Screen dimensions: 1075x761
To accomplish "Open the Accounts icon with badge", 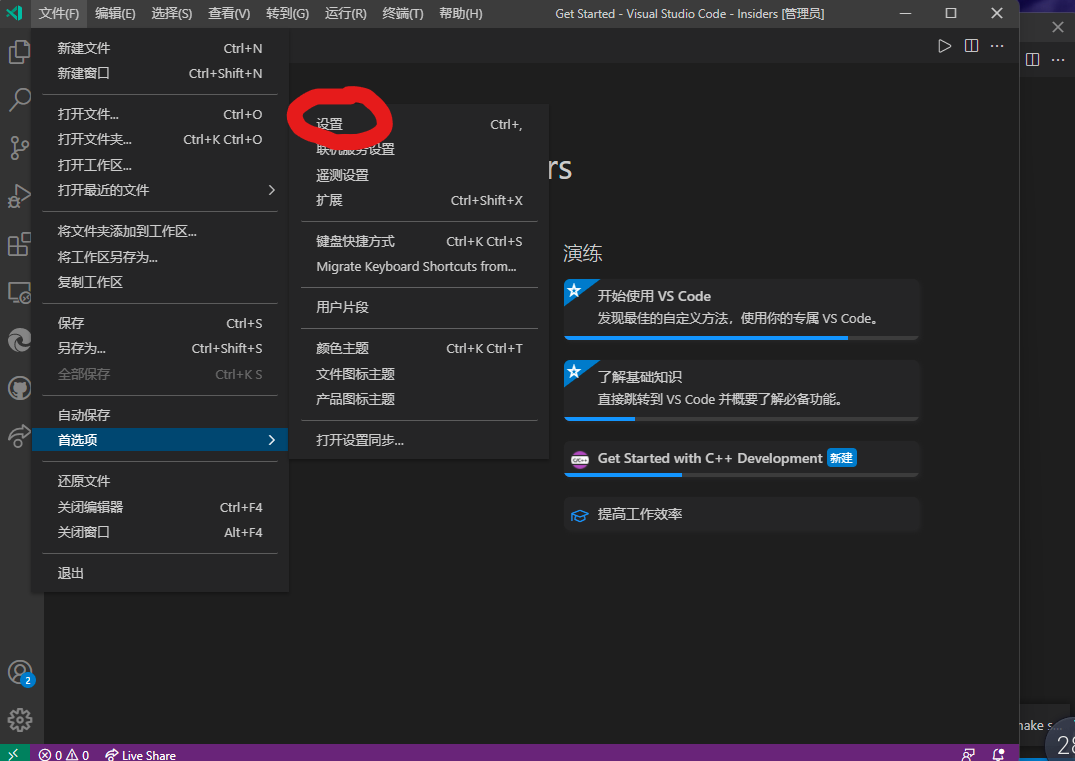I will (20, 673).
